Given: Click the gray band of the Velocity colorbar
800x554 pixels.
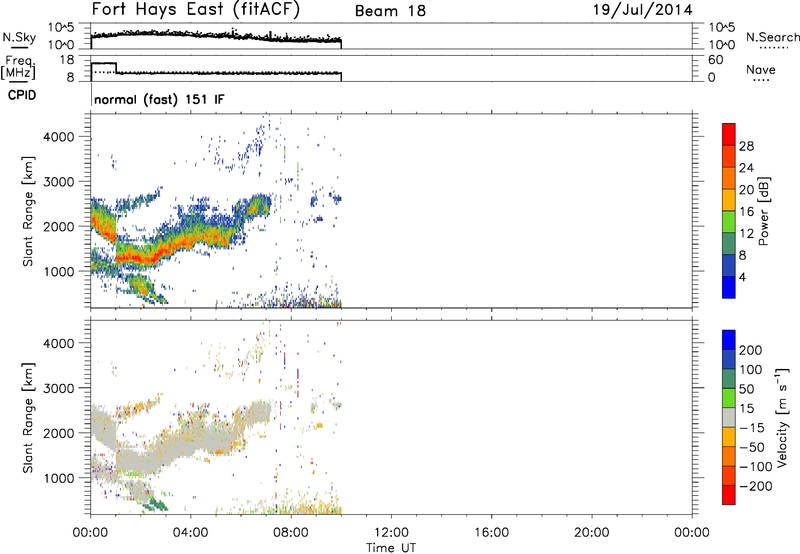Looking at the screenshot, I should click(729, 417).
